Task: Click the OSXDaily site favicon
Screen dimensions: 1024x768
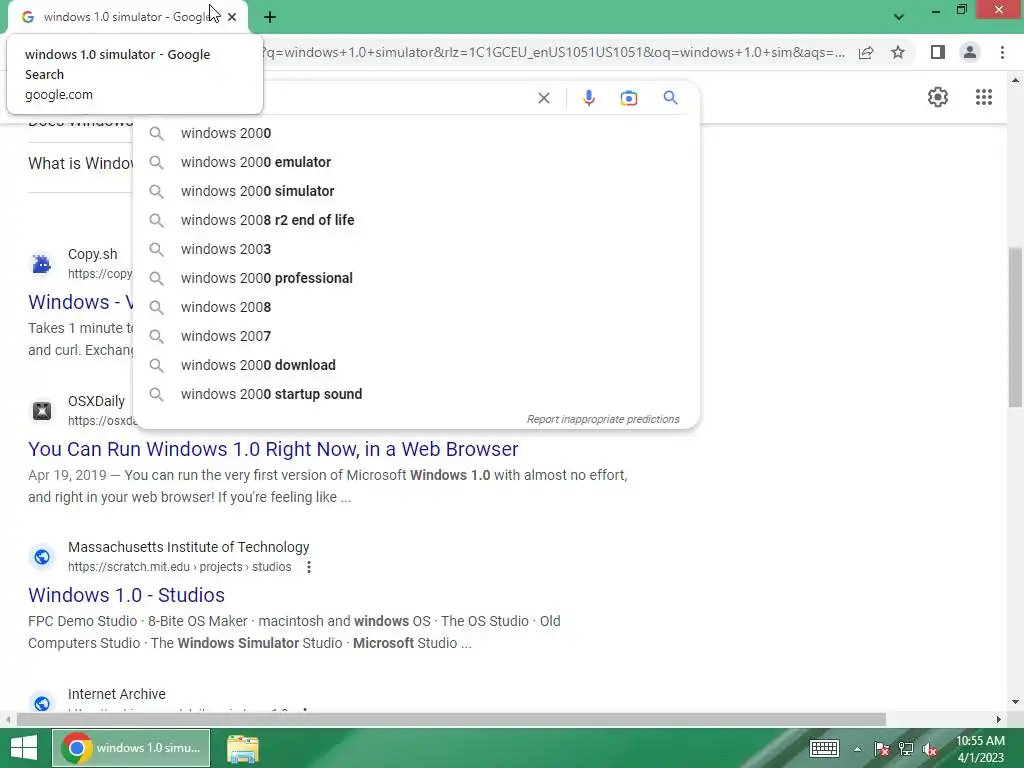Action: click(42, 411)
